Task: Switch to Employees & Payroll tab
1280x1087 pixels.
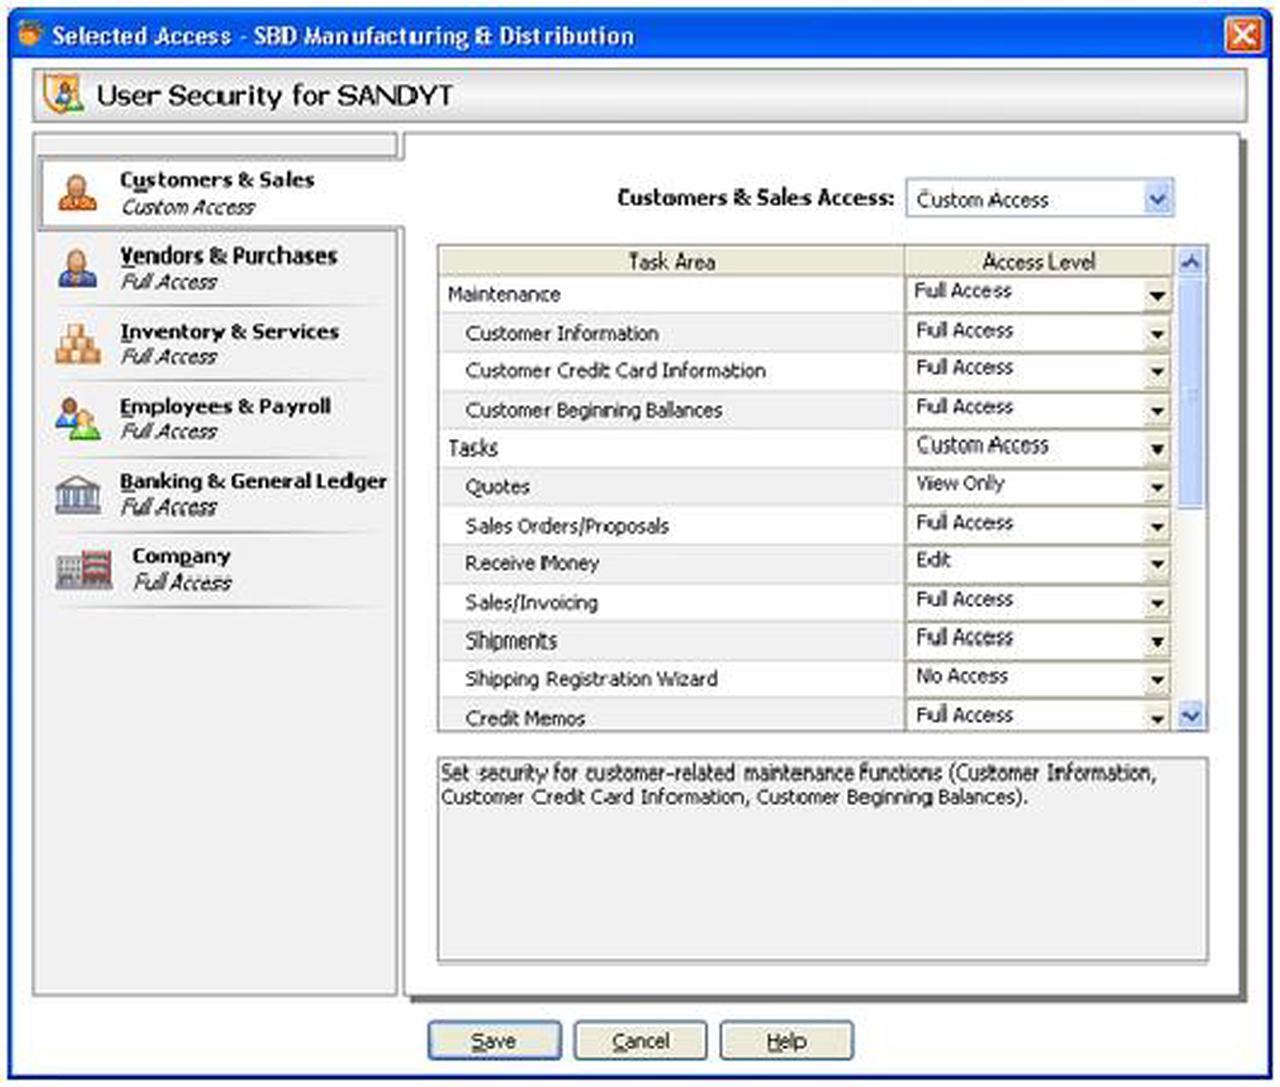Action: 217,418
